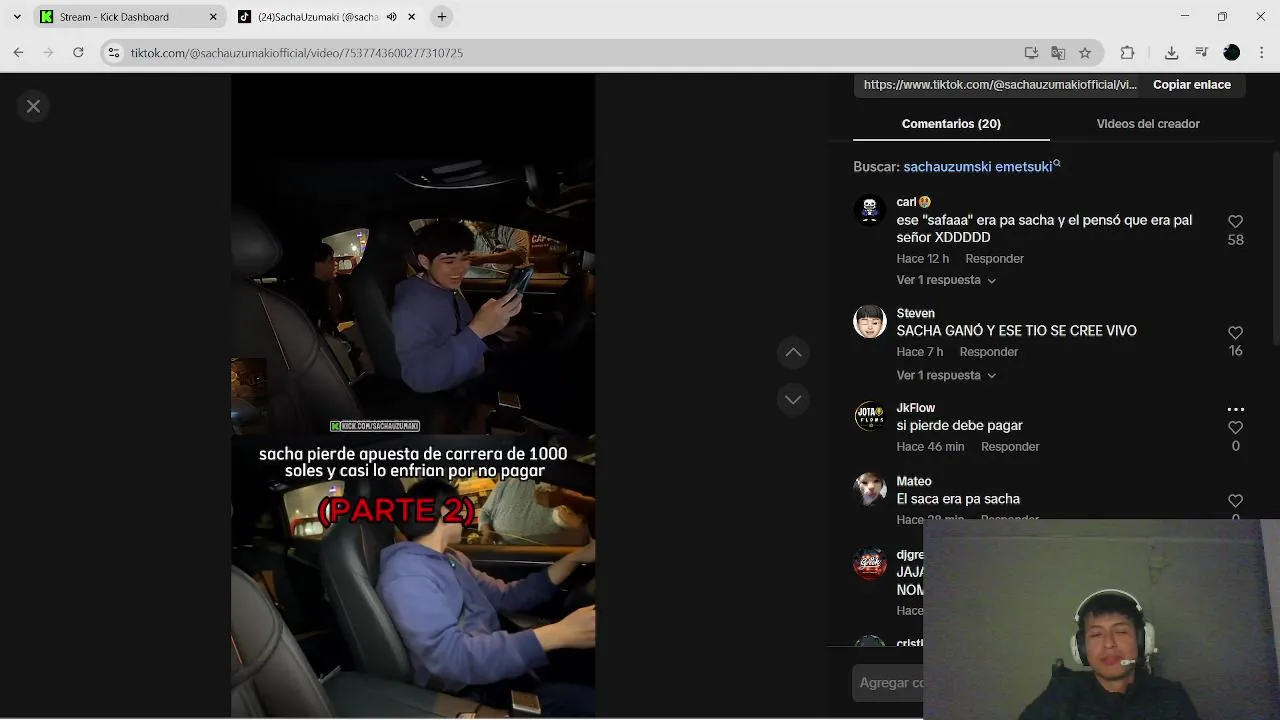Screen dimensions: 1280x720
Task: Go back in browser history
Action: tap(18, 53)
